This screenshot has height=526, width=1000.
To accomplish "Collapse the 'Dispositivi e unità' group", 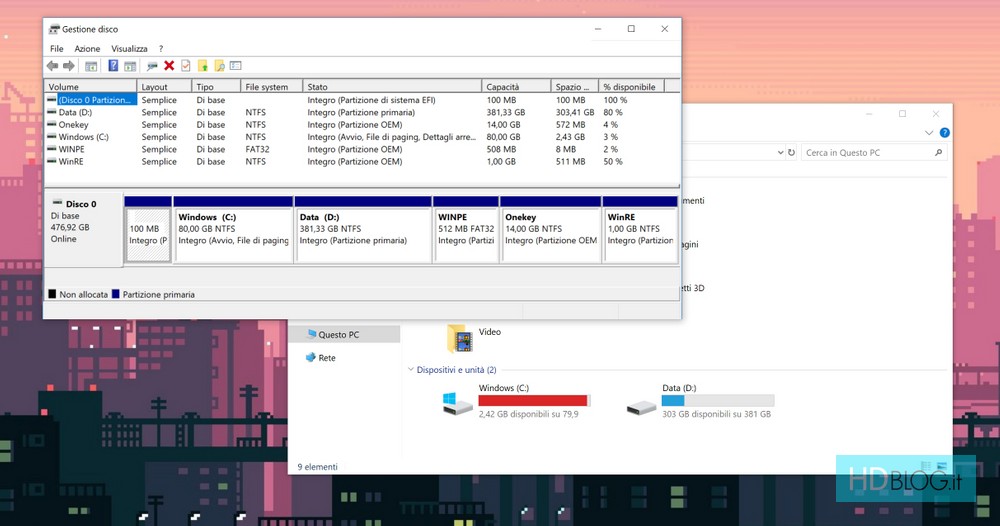I will click(411, 370).
